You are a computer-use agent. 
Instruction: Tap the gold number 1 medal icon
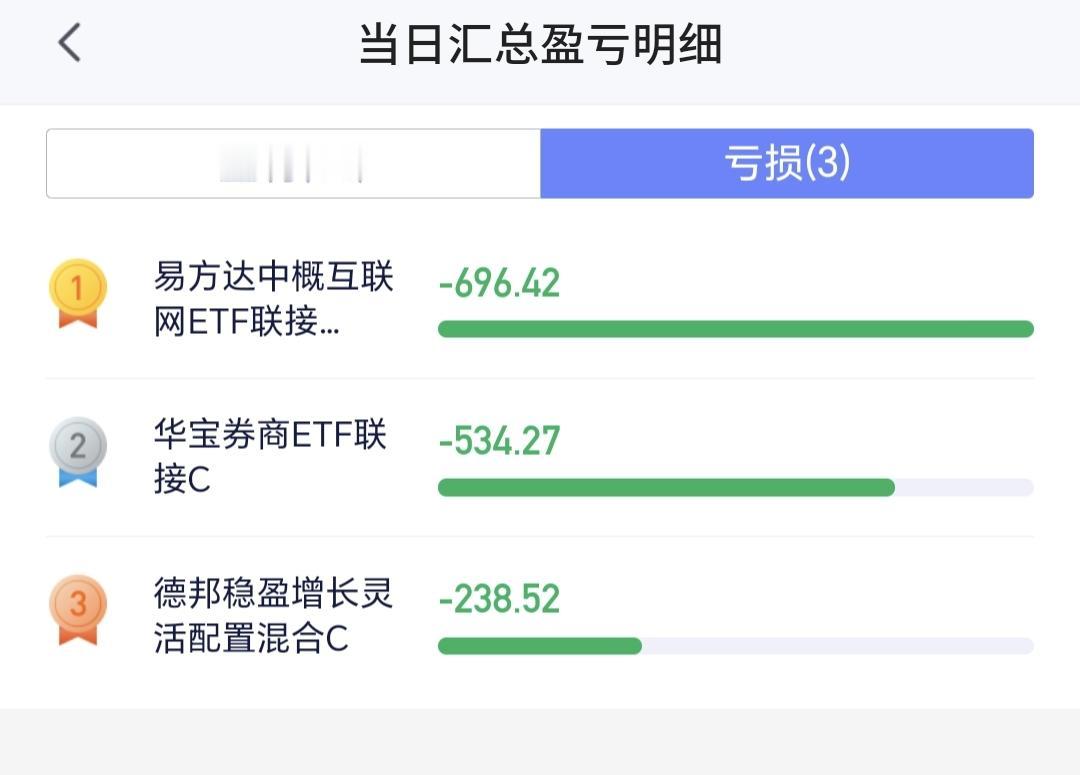pos(78,293)
